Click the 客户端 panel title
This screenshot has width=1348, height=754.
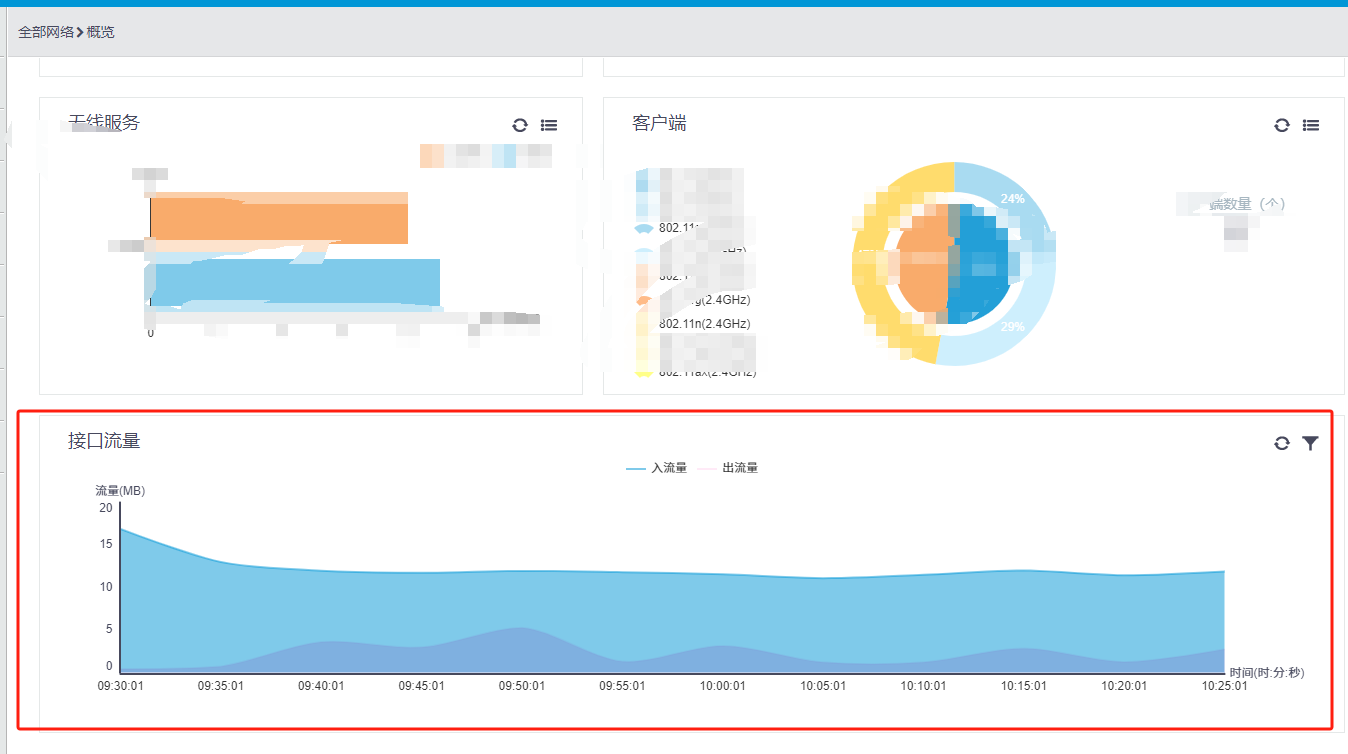click(659, 123)
